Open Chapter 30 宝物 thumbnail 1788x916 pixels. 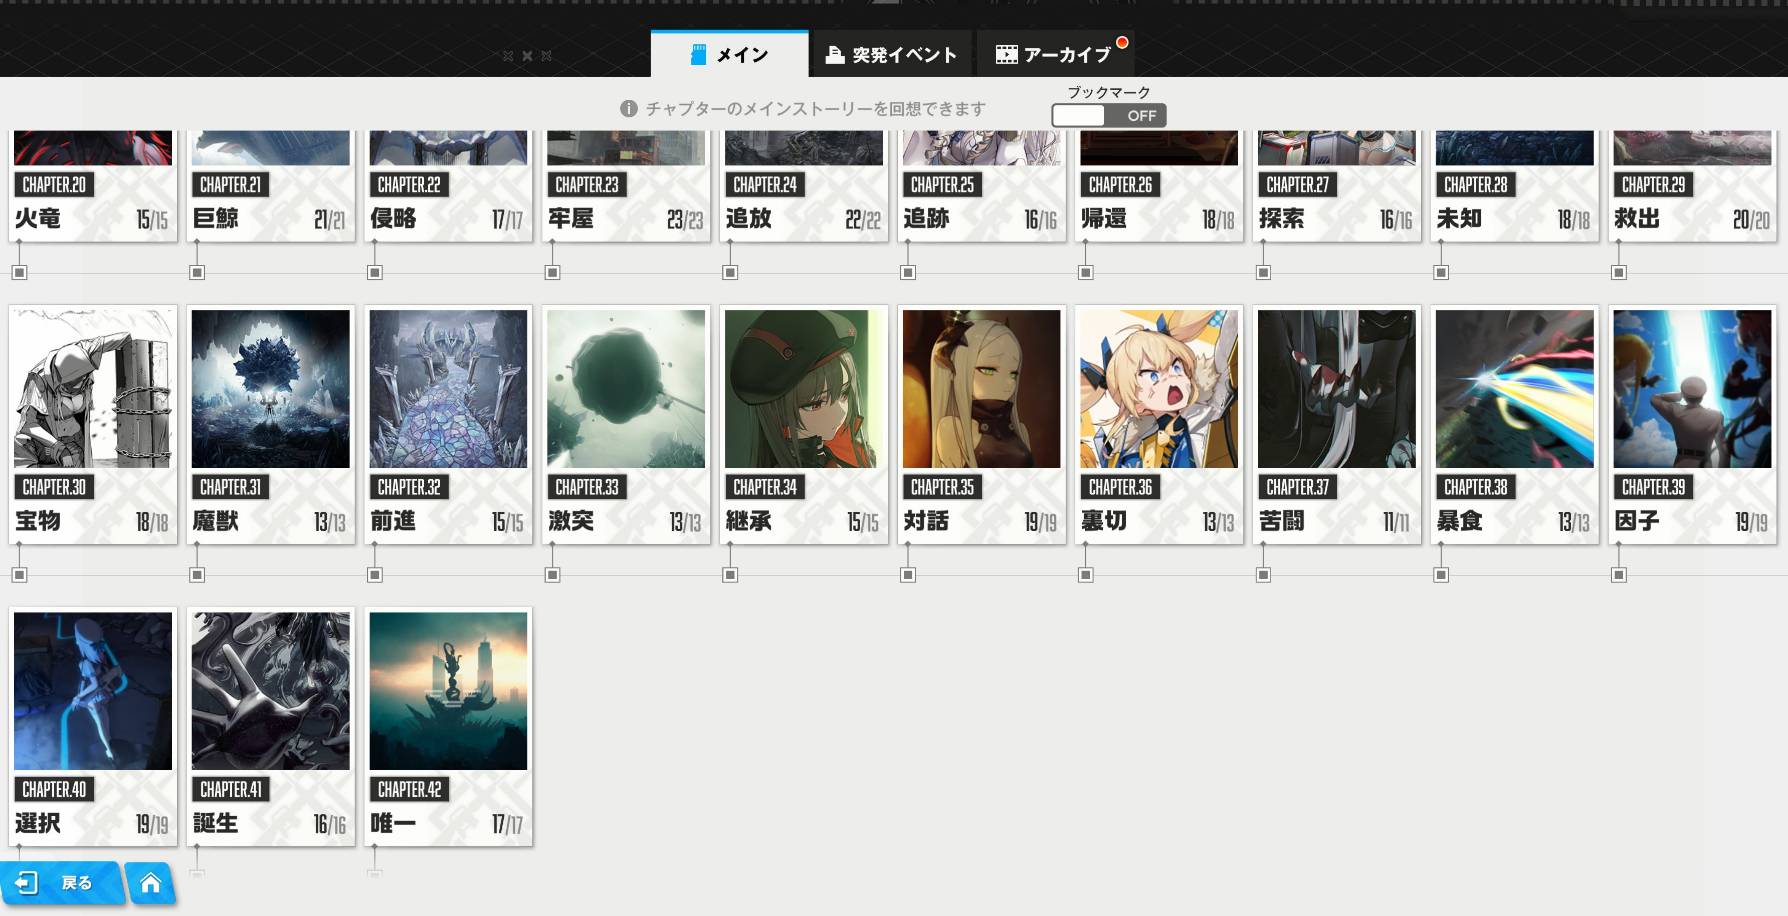click(93, 389)
